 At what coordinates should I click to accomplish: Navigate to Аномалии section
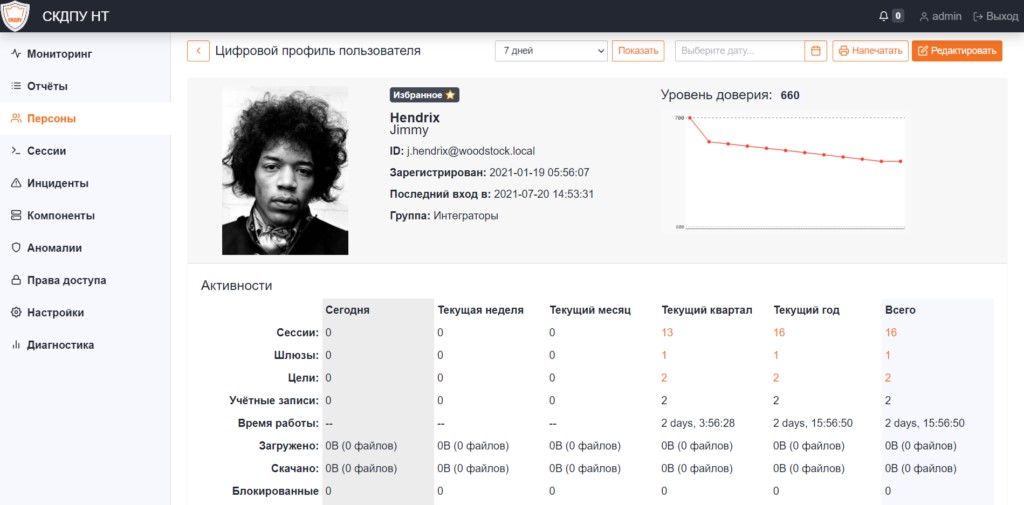coord(54,248)
